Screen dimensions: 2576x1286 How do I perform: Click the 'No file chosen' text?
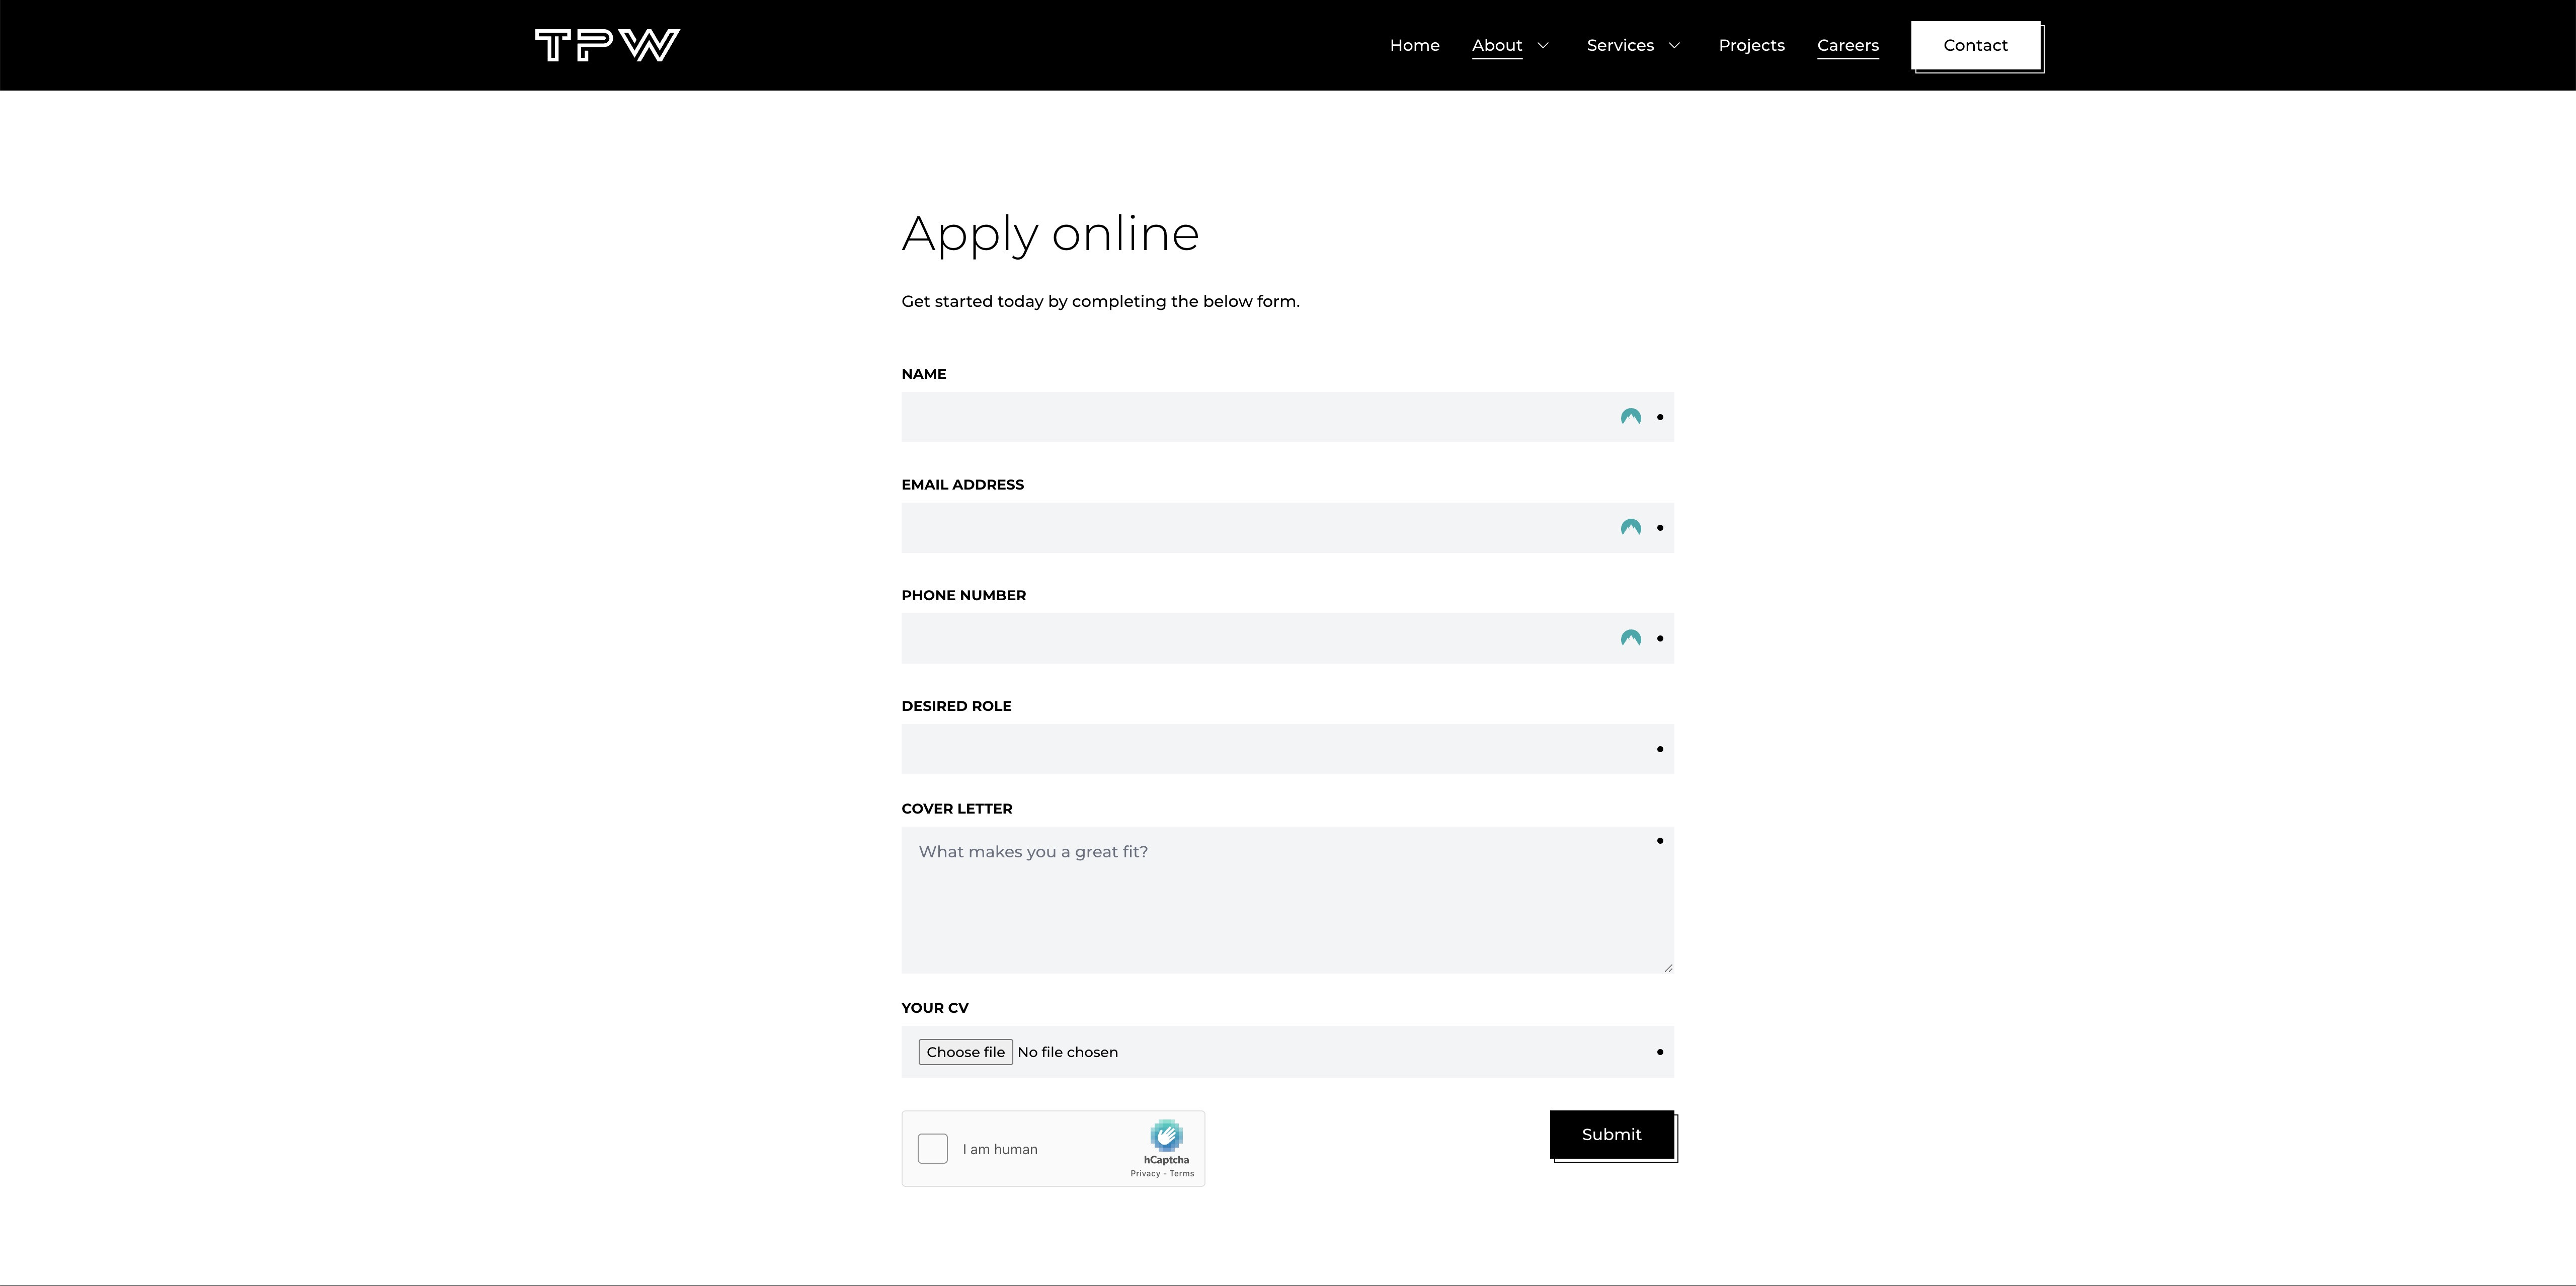click(x=1068, y=1052)
